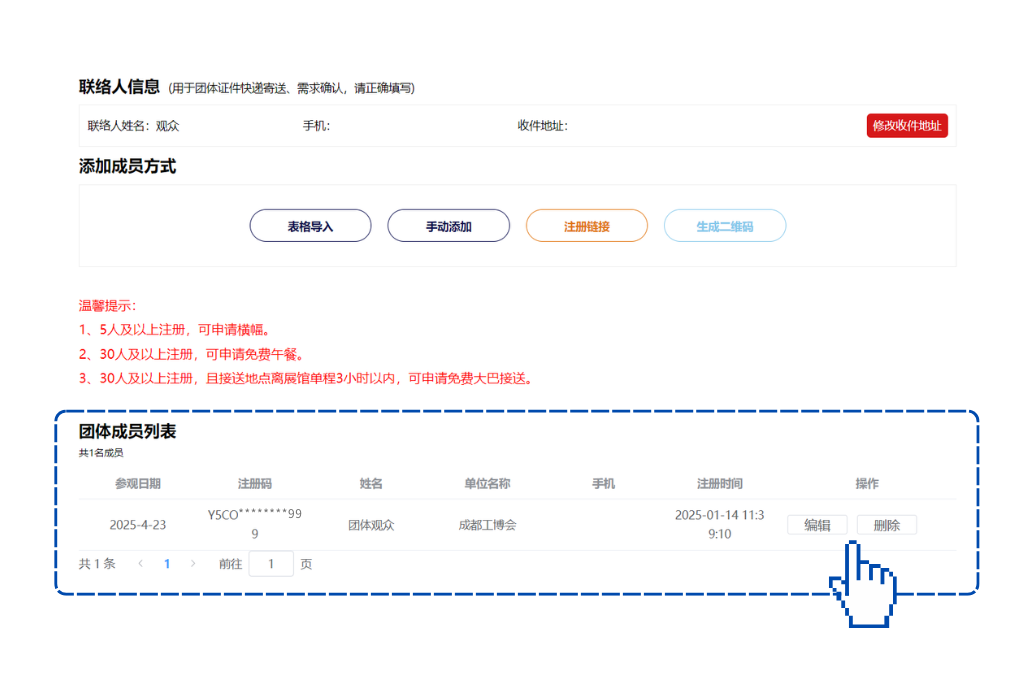
Task: Click the 成都工博会 company name cell
Action: point(487,525)
